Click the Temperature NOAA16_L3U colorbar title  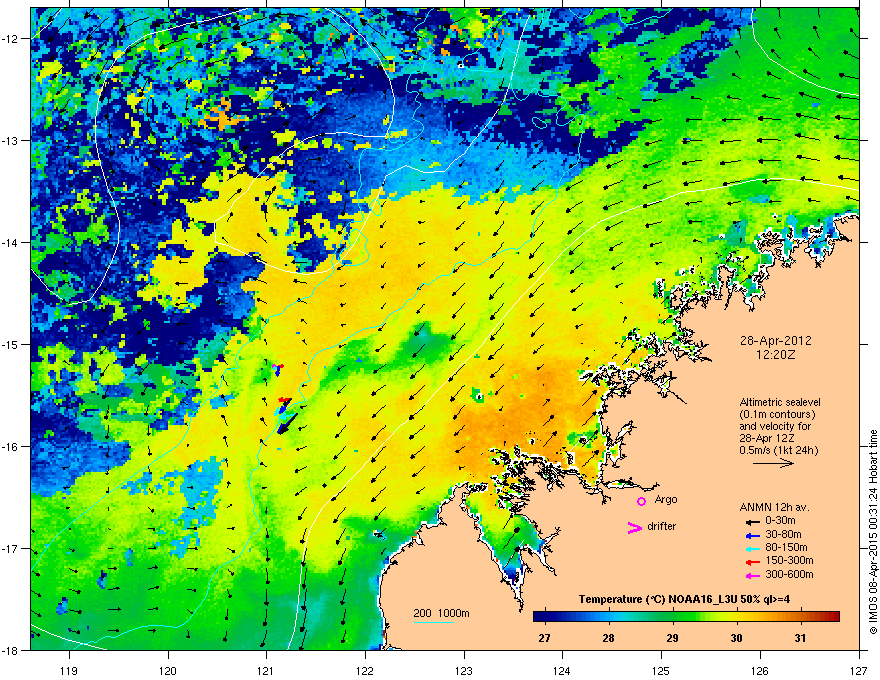tap(684, 599)
